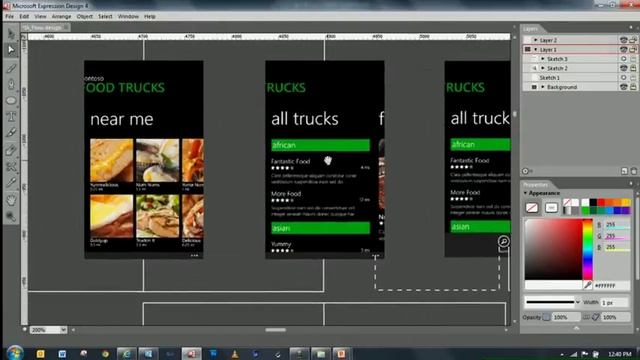This screenshot has width=640, height=360.
Task: Click the vertical hue spectrum bar
Action: [587, 249]
